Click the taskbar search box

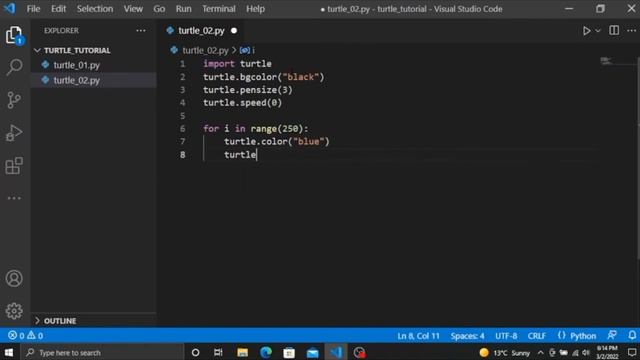coord(102,352)
